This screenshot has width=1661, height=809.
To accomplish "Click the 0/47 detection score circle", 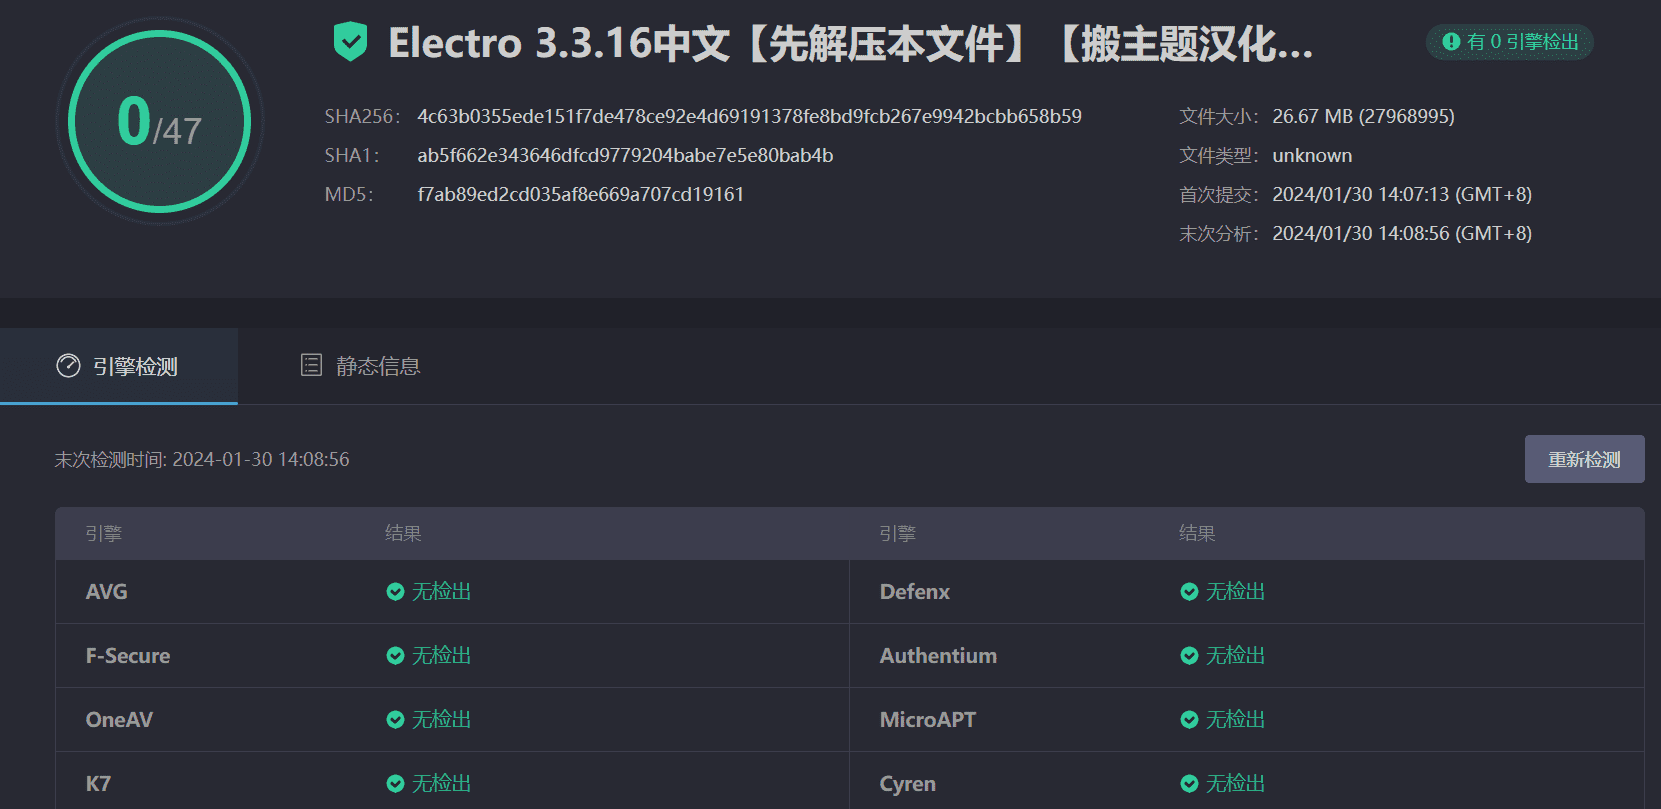I will point(160,121).
